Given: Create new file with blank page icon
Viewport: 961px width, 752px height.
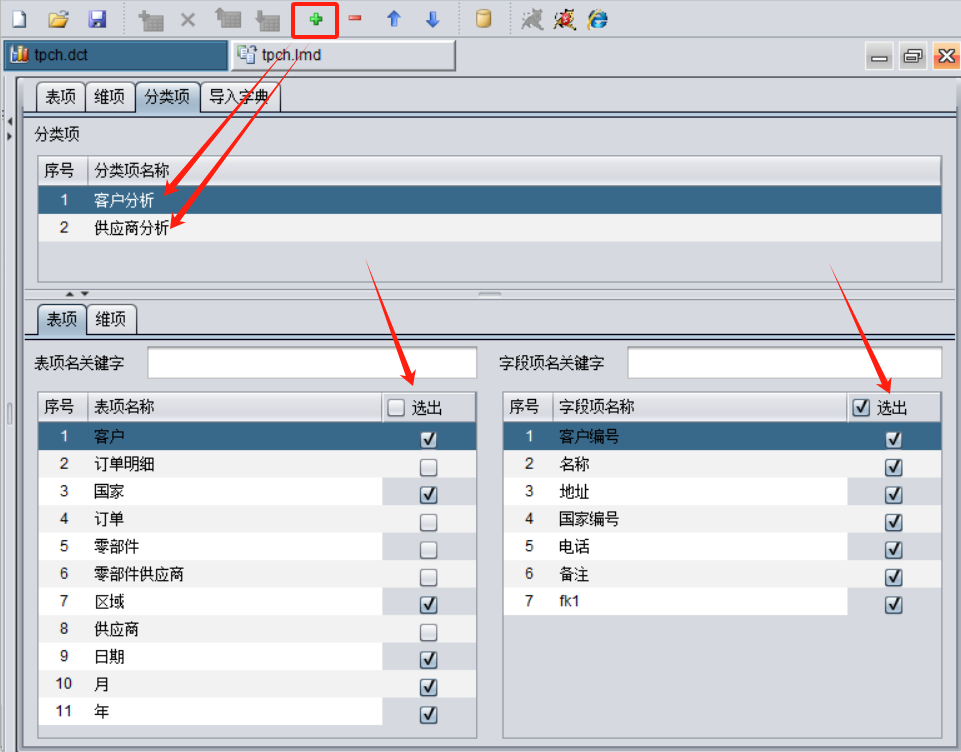Looking at the screenshot, I should (x=18, y=19).
